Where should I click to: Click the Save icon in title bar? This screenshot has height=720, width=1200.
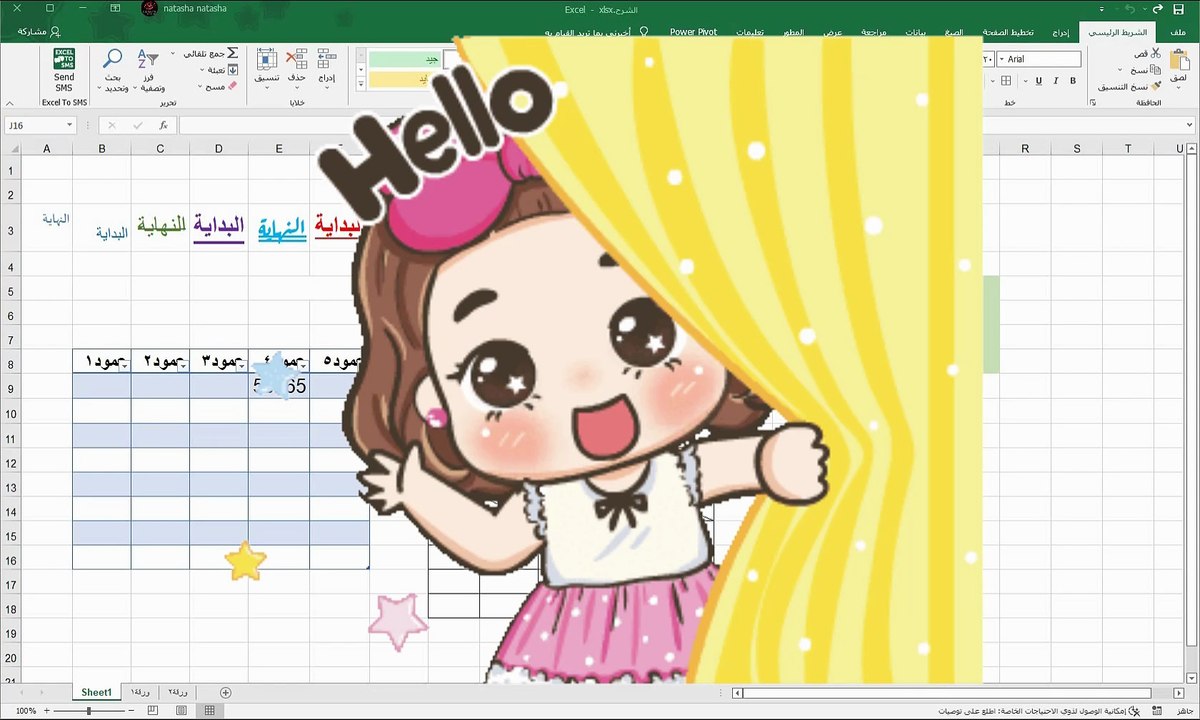point(1178,9)
